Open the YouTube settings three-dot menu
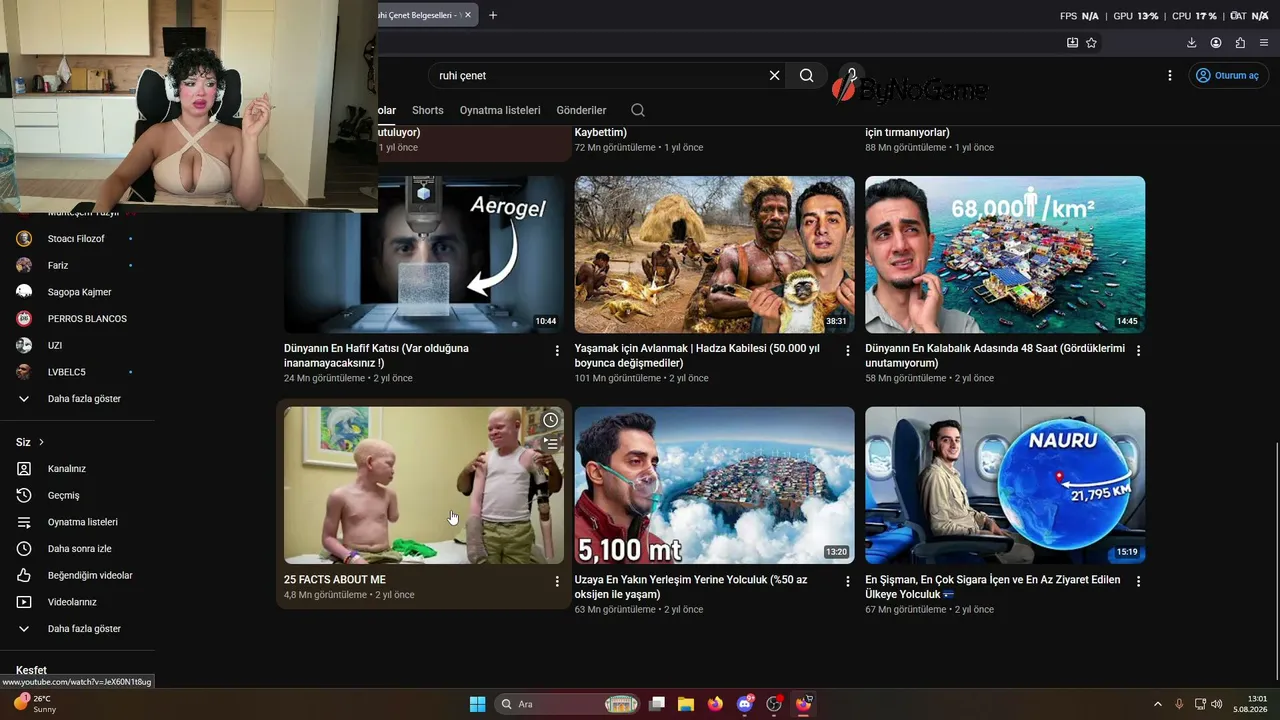The height and width of the screenshot is (720, 1280). [x=1170, y=75]
